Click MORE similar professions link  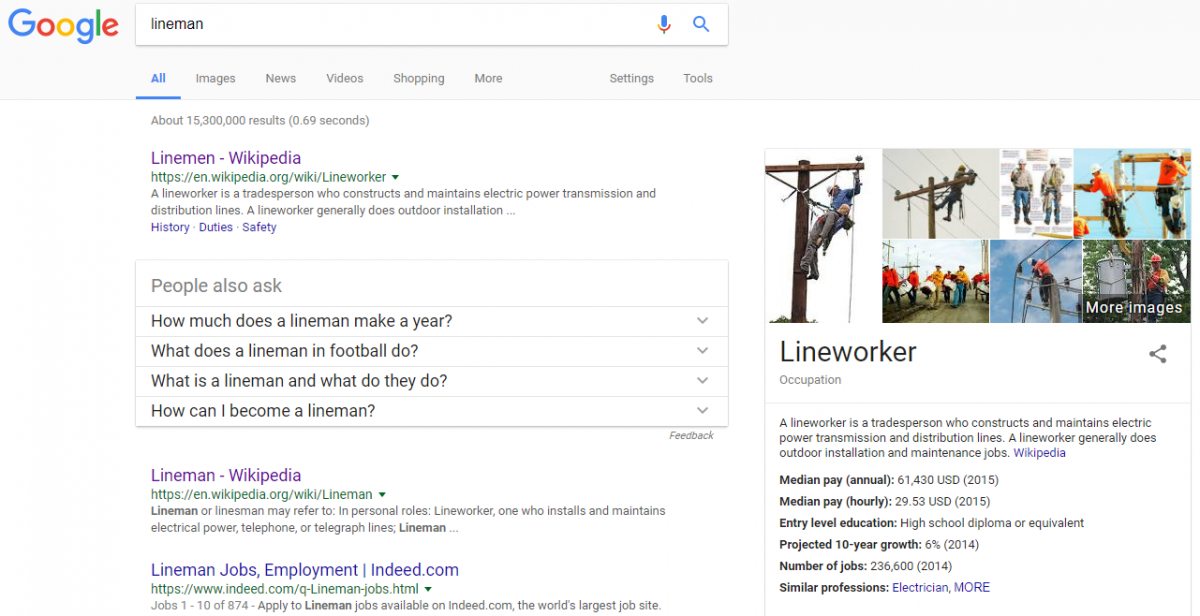tap(972, 588)
